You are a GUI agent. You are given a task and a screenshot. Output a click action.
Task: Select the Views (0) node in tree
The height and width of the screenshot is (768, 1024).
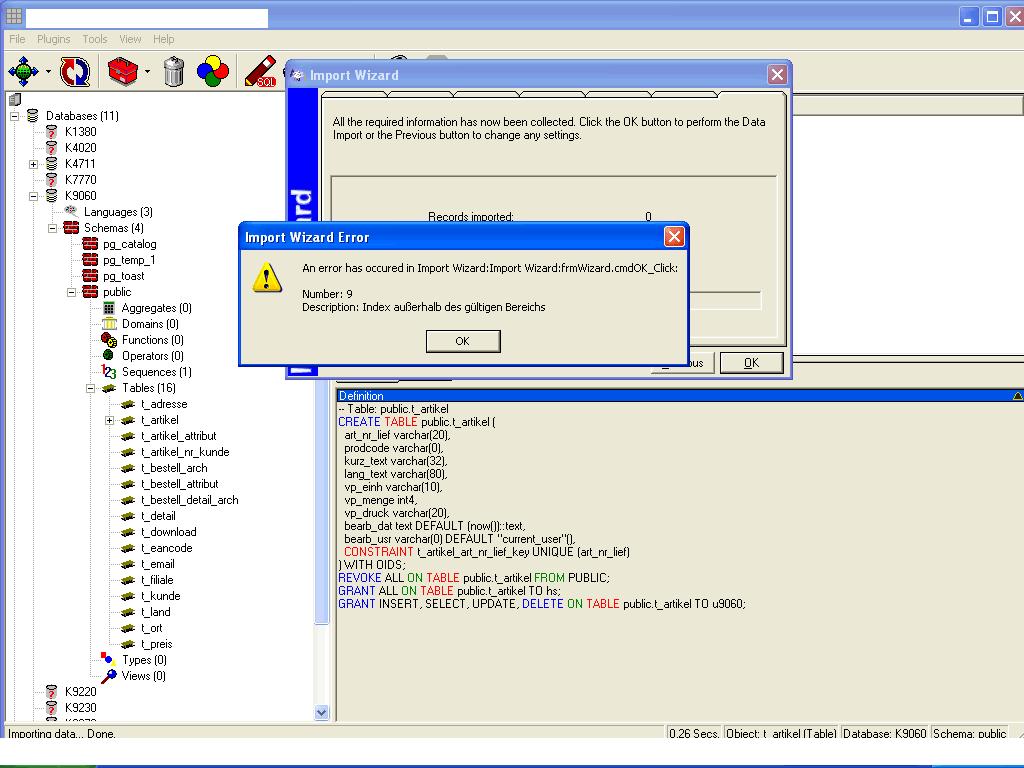point(143,676)
